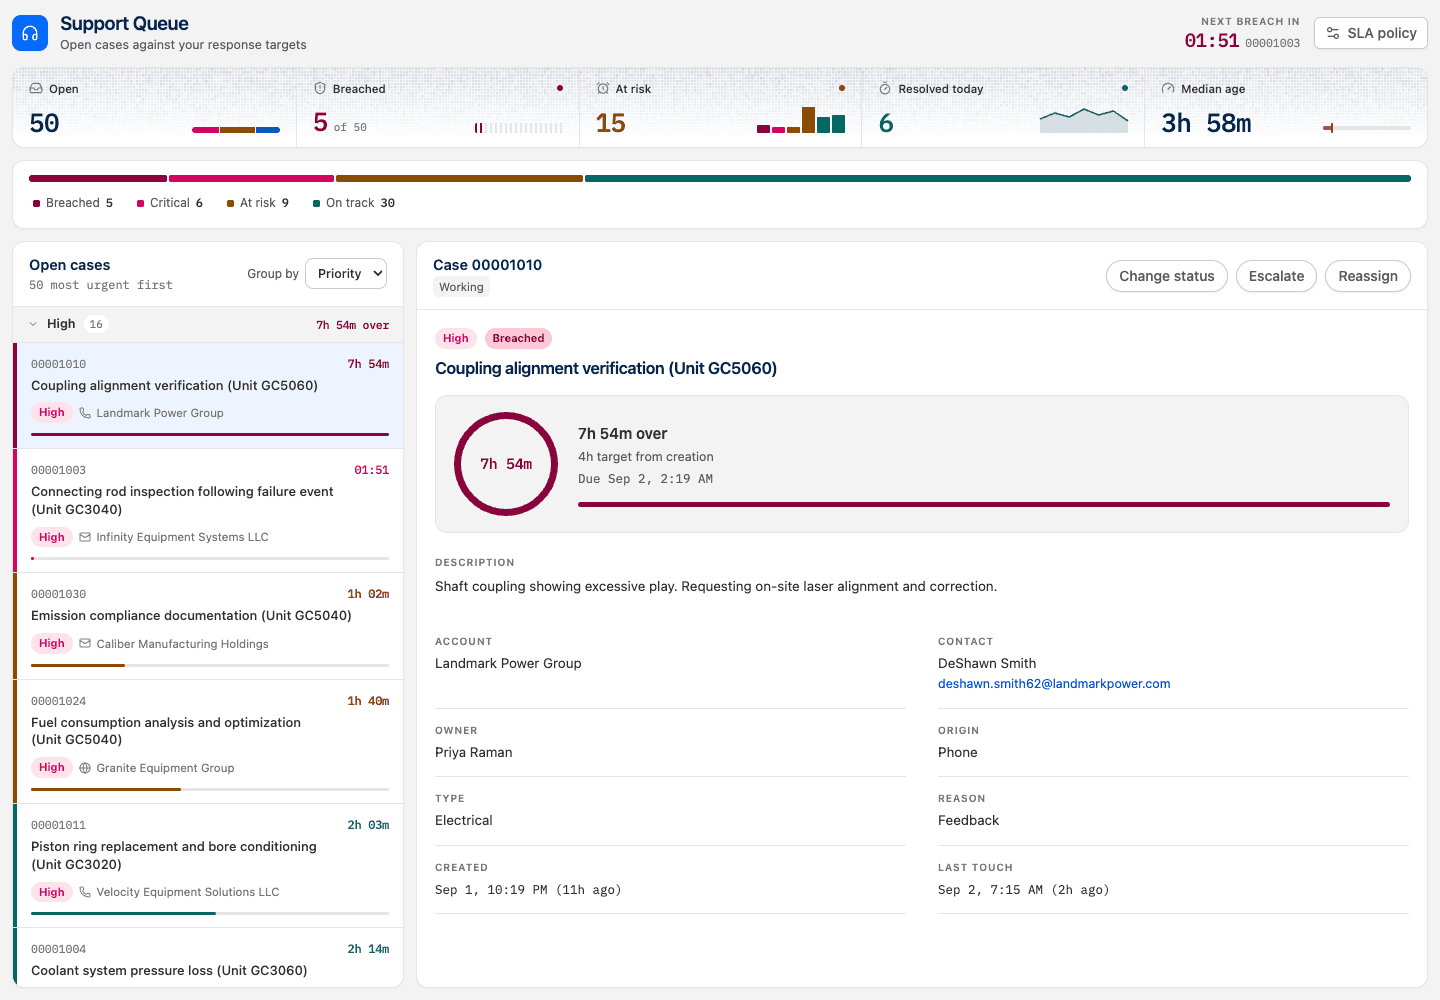Click the Created Sep 1, 10:19 PM value
This screenshot has height=1000, width=1440.
[528, 890]
